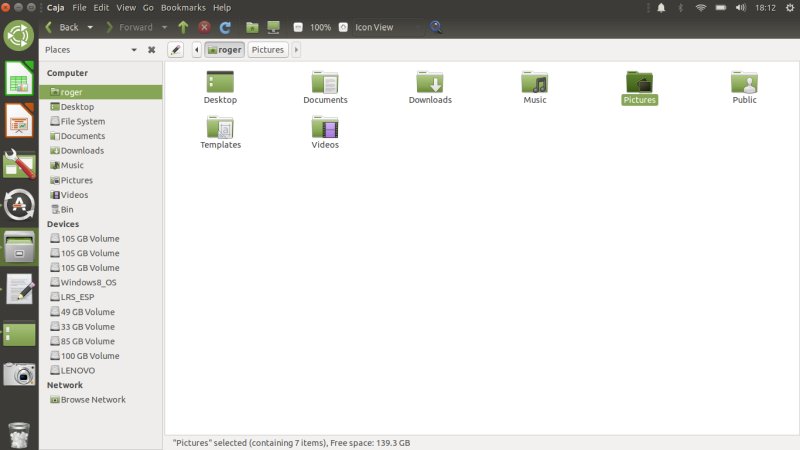Screen dimensions: 800x450
Task: Select the Videos folder icon in main view
Action: click(x=325, y=132)
